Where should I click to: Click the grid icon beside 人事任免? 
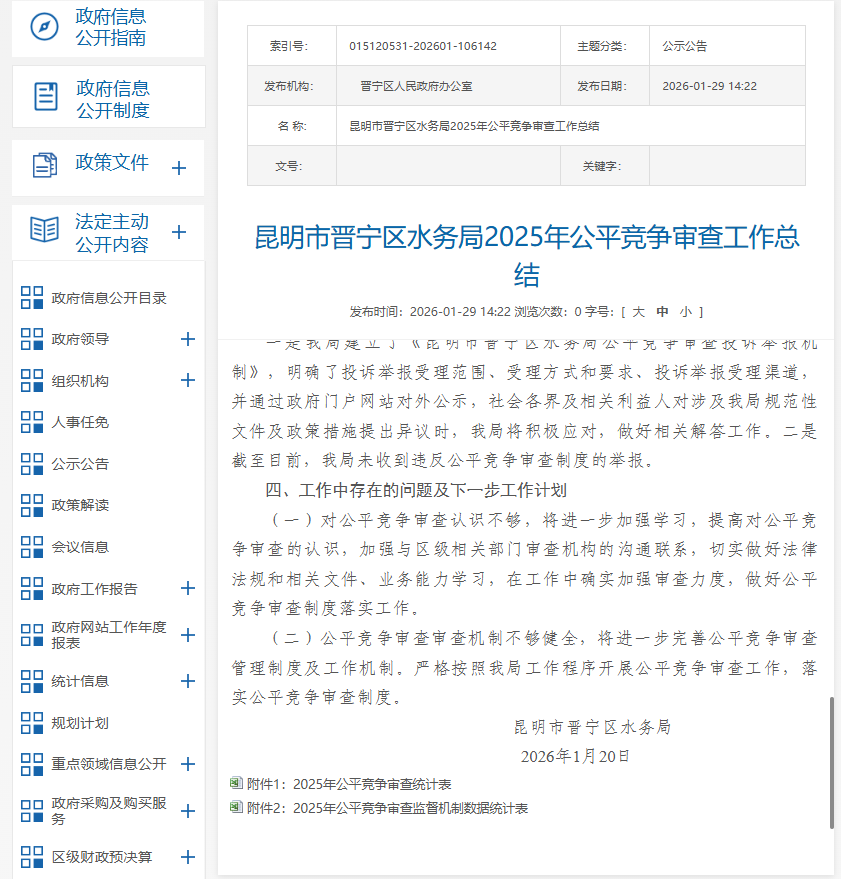click(32, 422)
